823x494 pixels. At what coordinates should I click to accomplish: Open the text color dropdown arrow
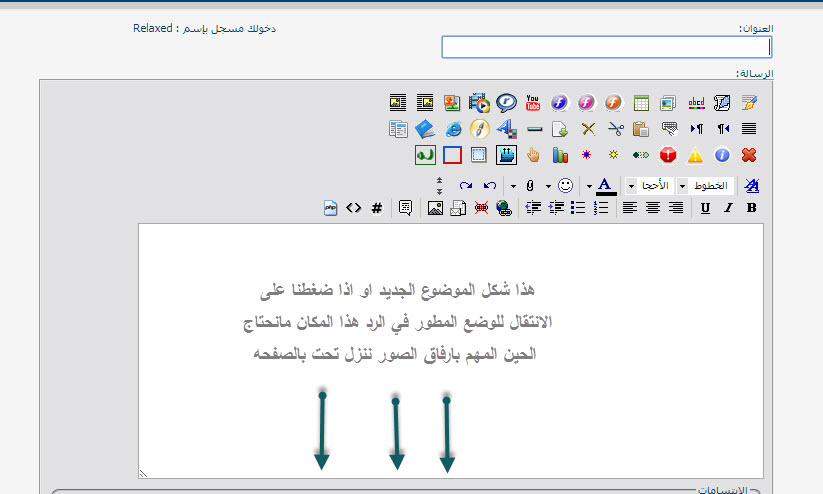tap(589, 186)
